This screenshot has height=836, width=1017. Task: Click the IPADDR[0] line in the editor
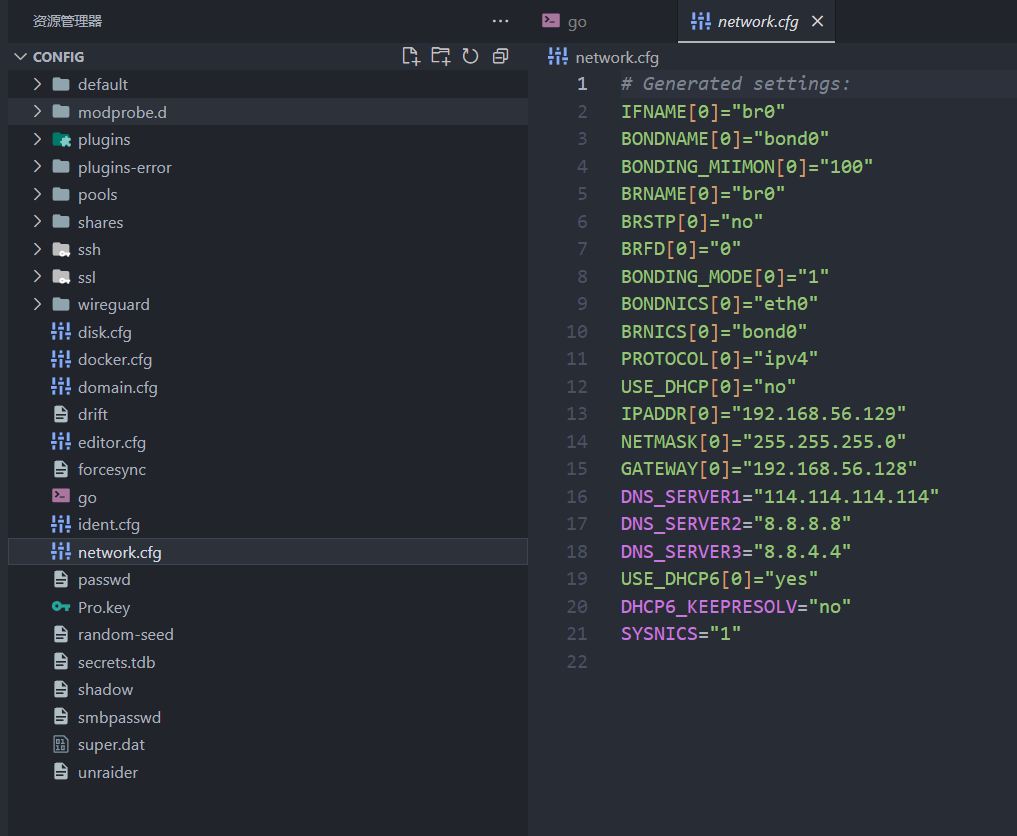tap(763, 414)
